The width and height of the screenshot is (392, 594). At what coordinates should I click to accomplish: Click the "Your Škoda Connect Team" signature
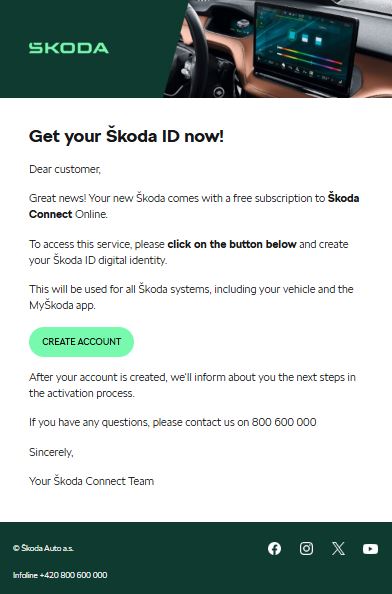[92, 481]
